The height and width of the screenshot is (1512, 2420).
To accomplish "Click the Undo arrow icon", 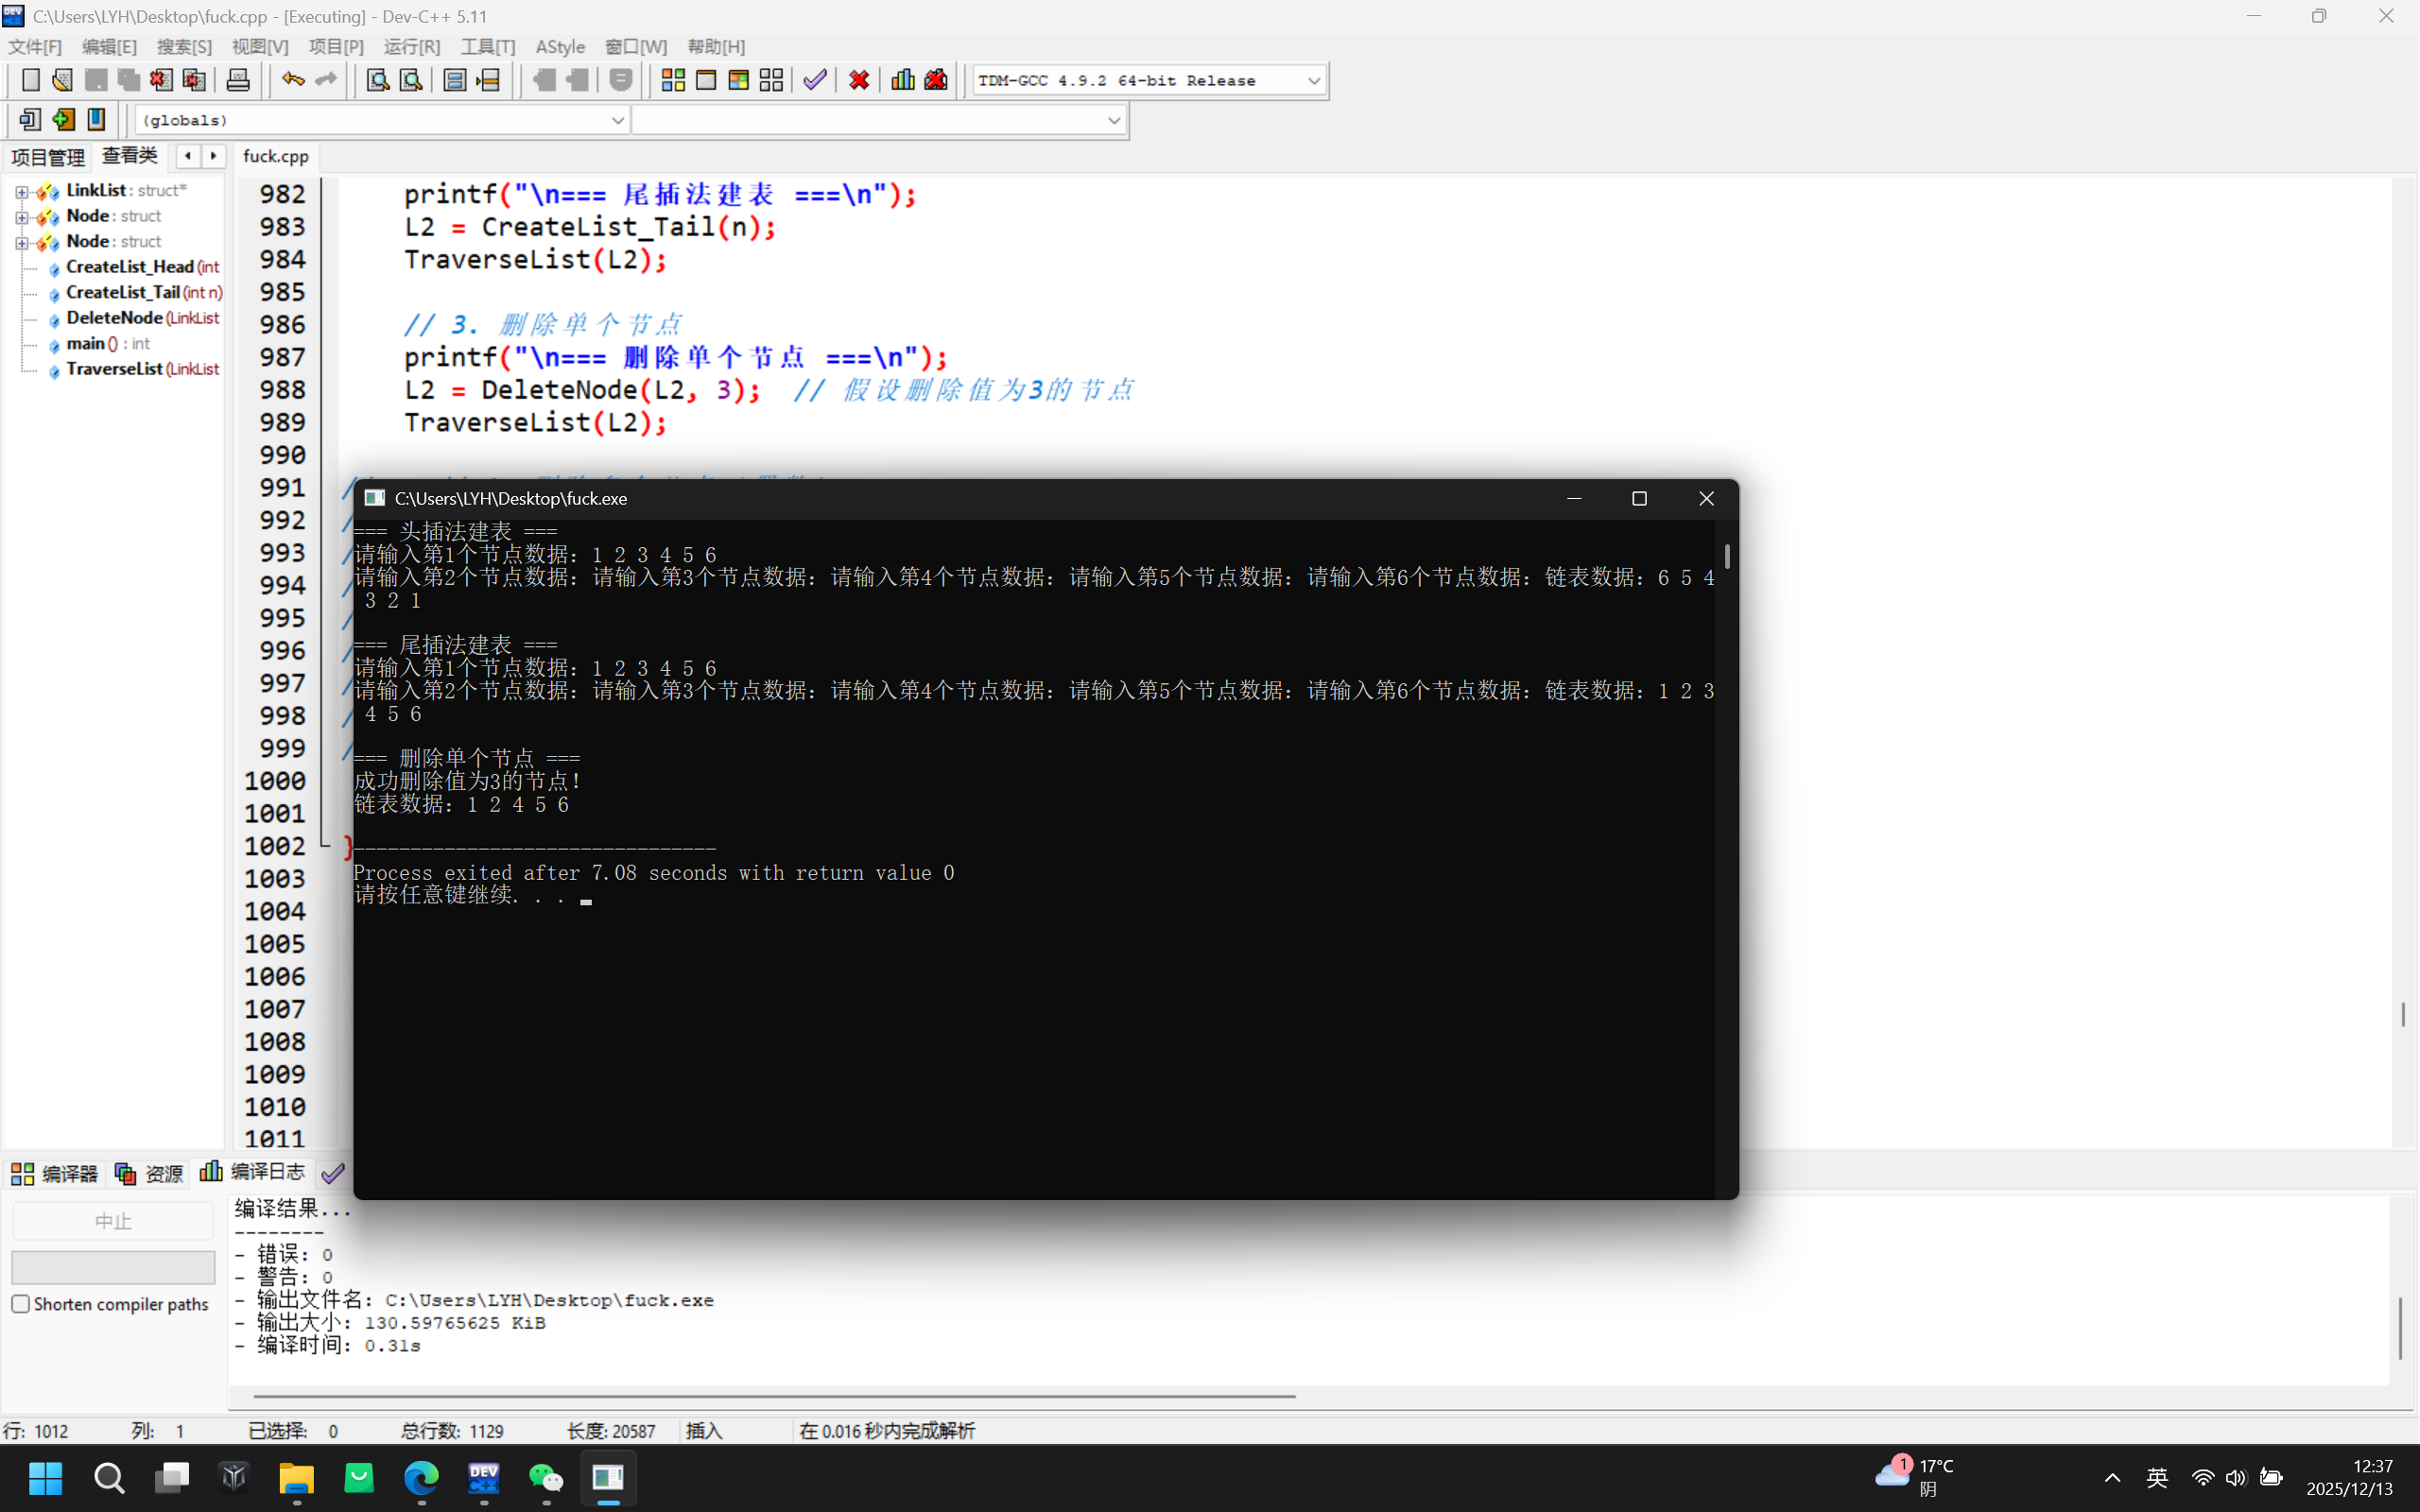I will point(292,80).
